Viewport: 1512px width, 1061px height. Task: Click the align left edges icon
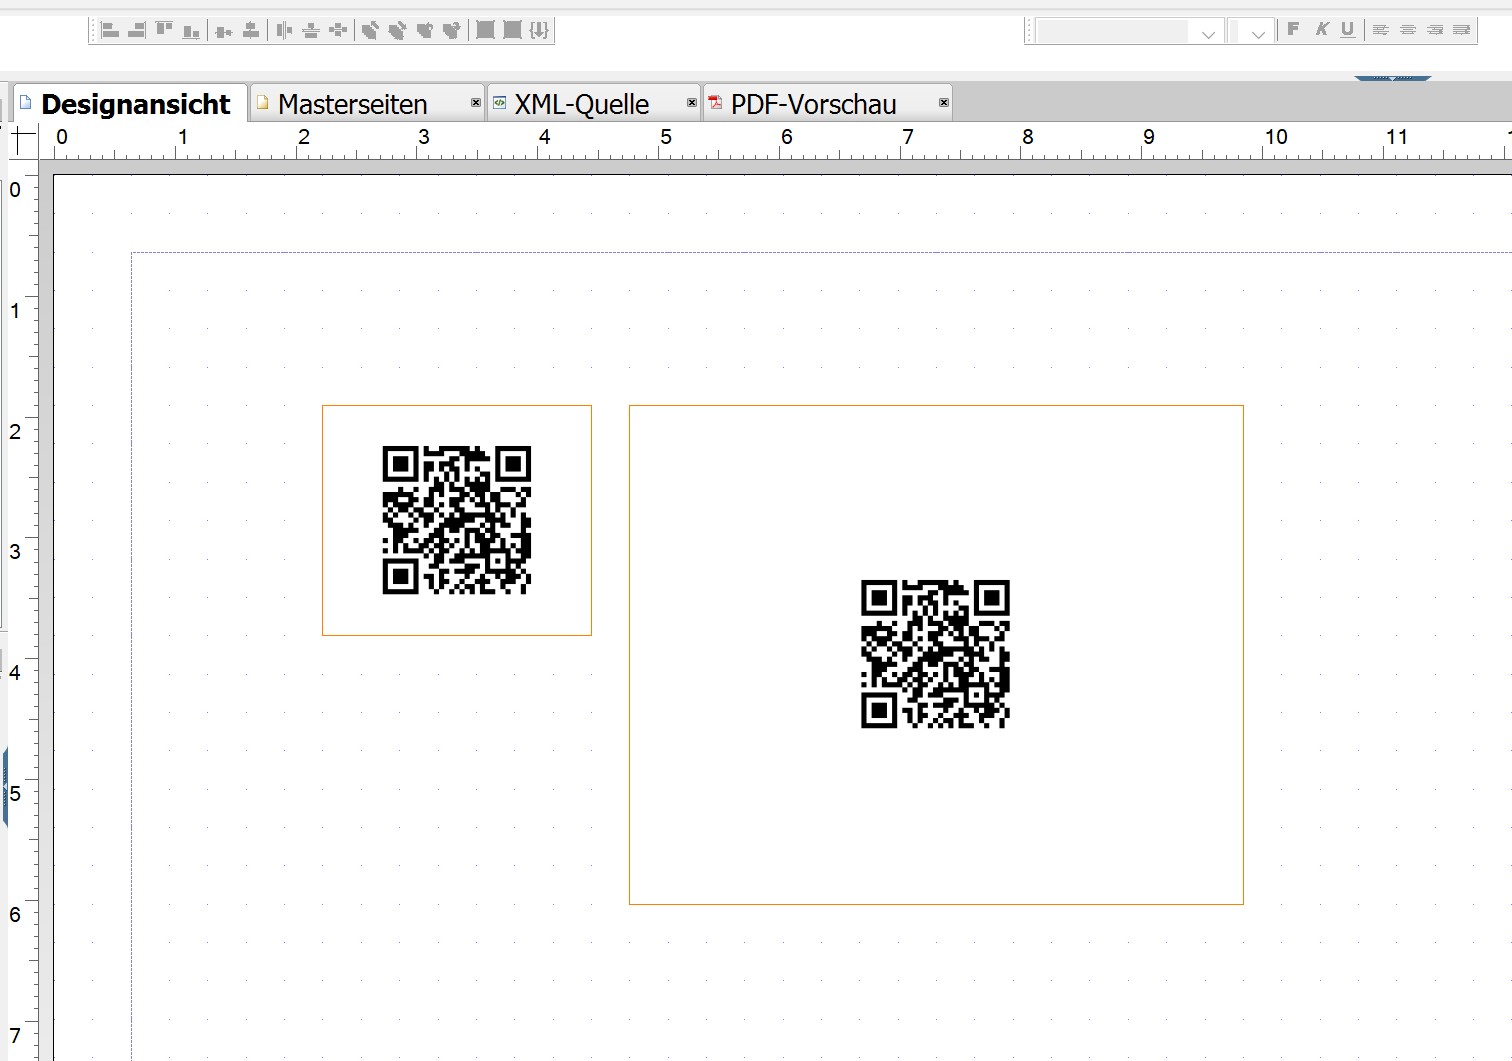[110, 31]
